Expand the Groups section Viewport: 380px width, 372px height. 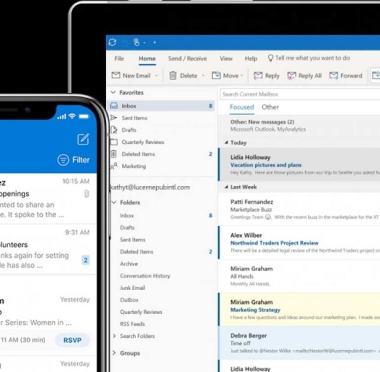pos(114,353)
